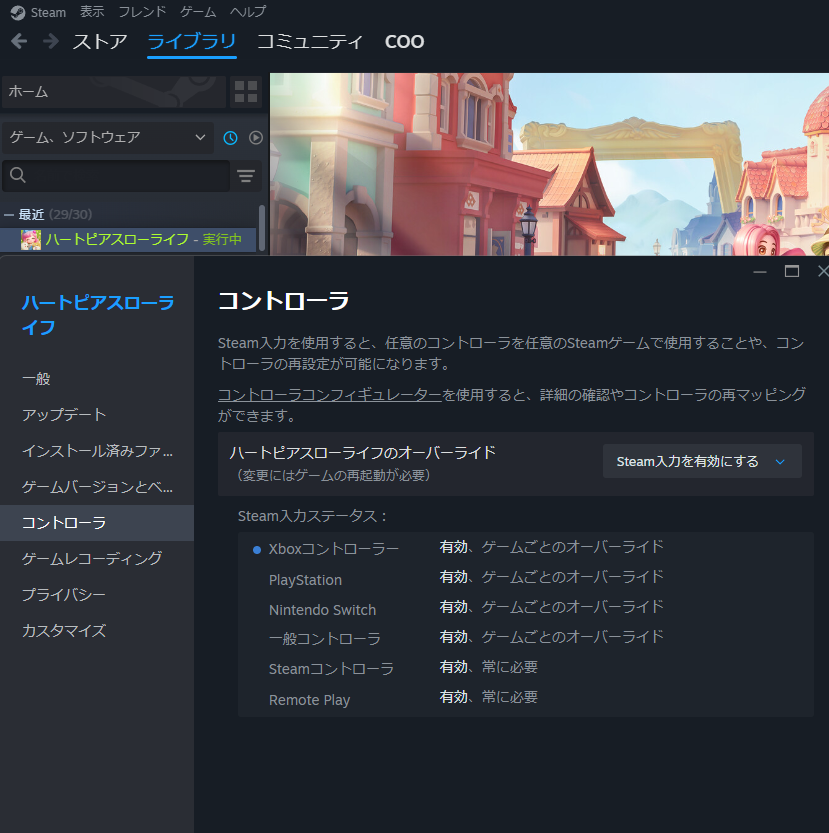Click the Nintendo Switch status row
Screen dimensions: 829x833
[526, 608]
